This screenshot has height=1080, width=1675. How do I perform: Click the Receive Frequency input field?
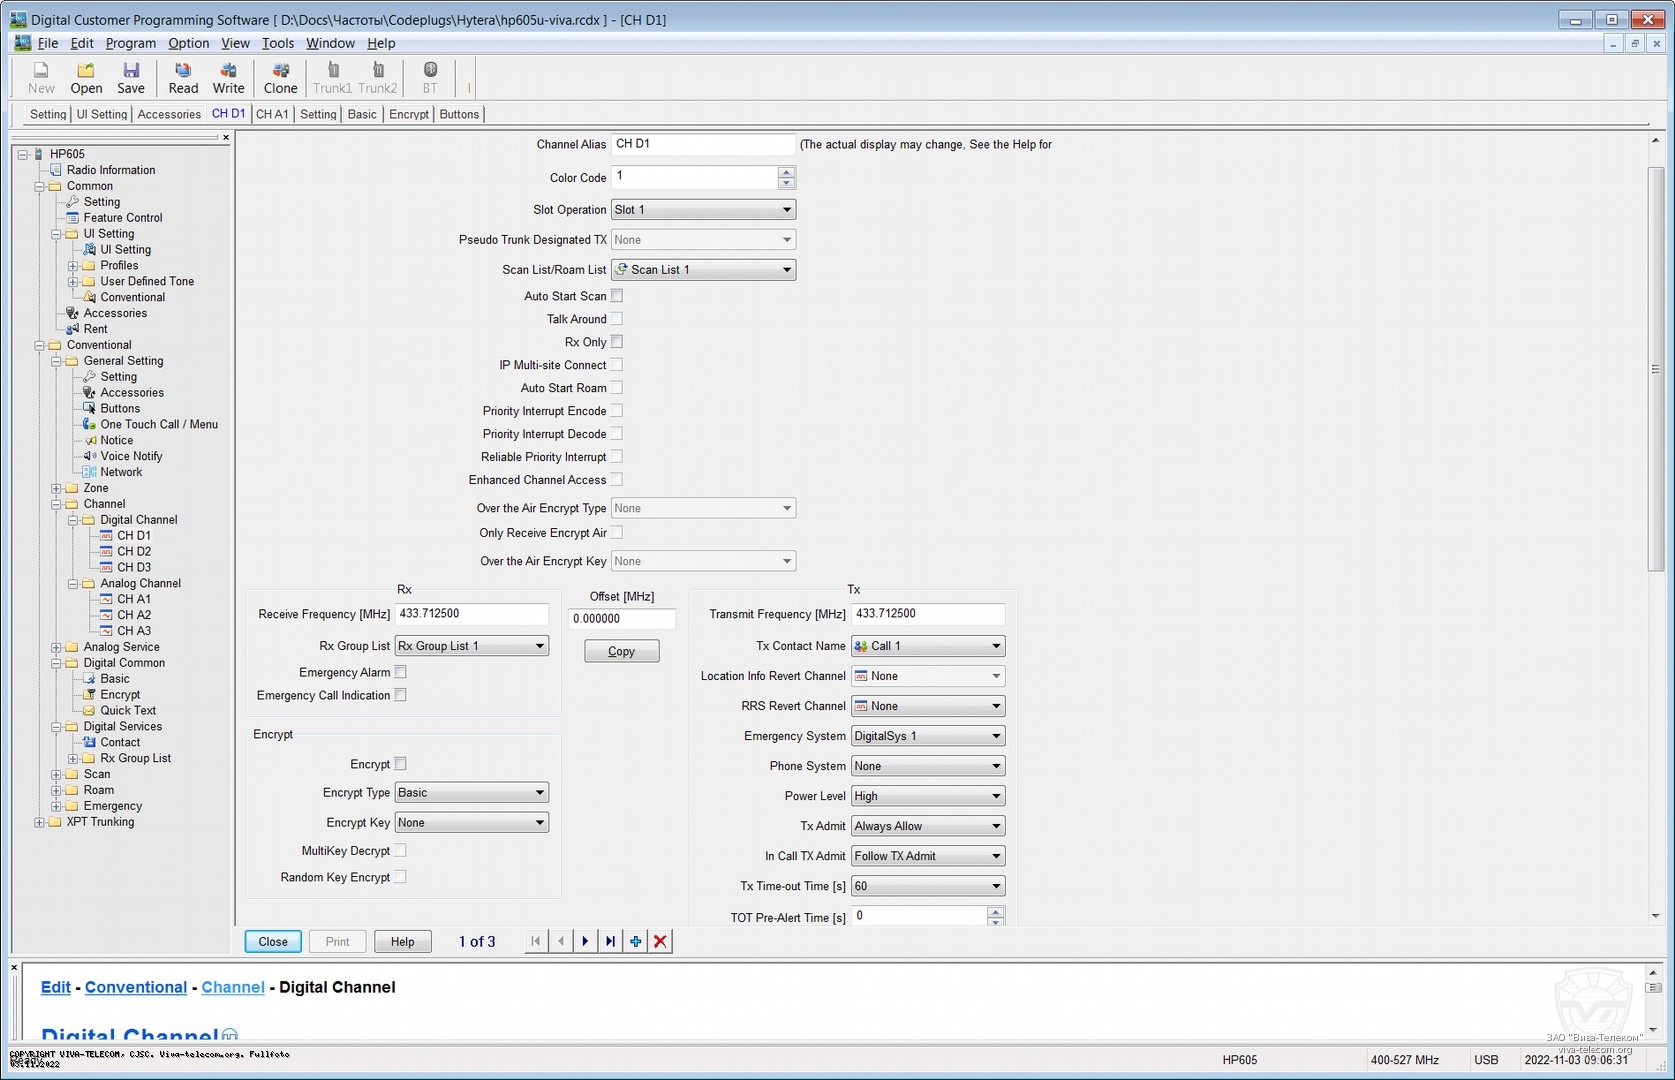471,614
